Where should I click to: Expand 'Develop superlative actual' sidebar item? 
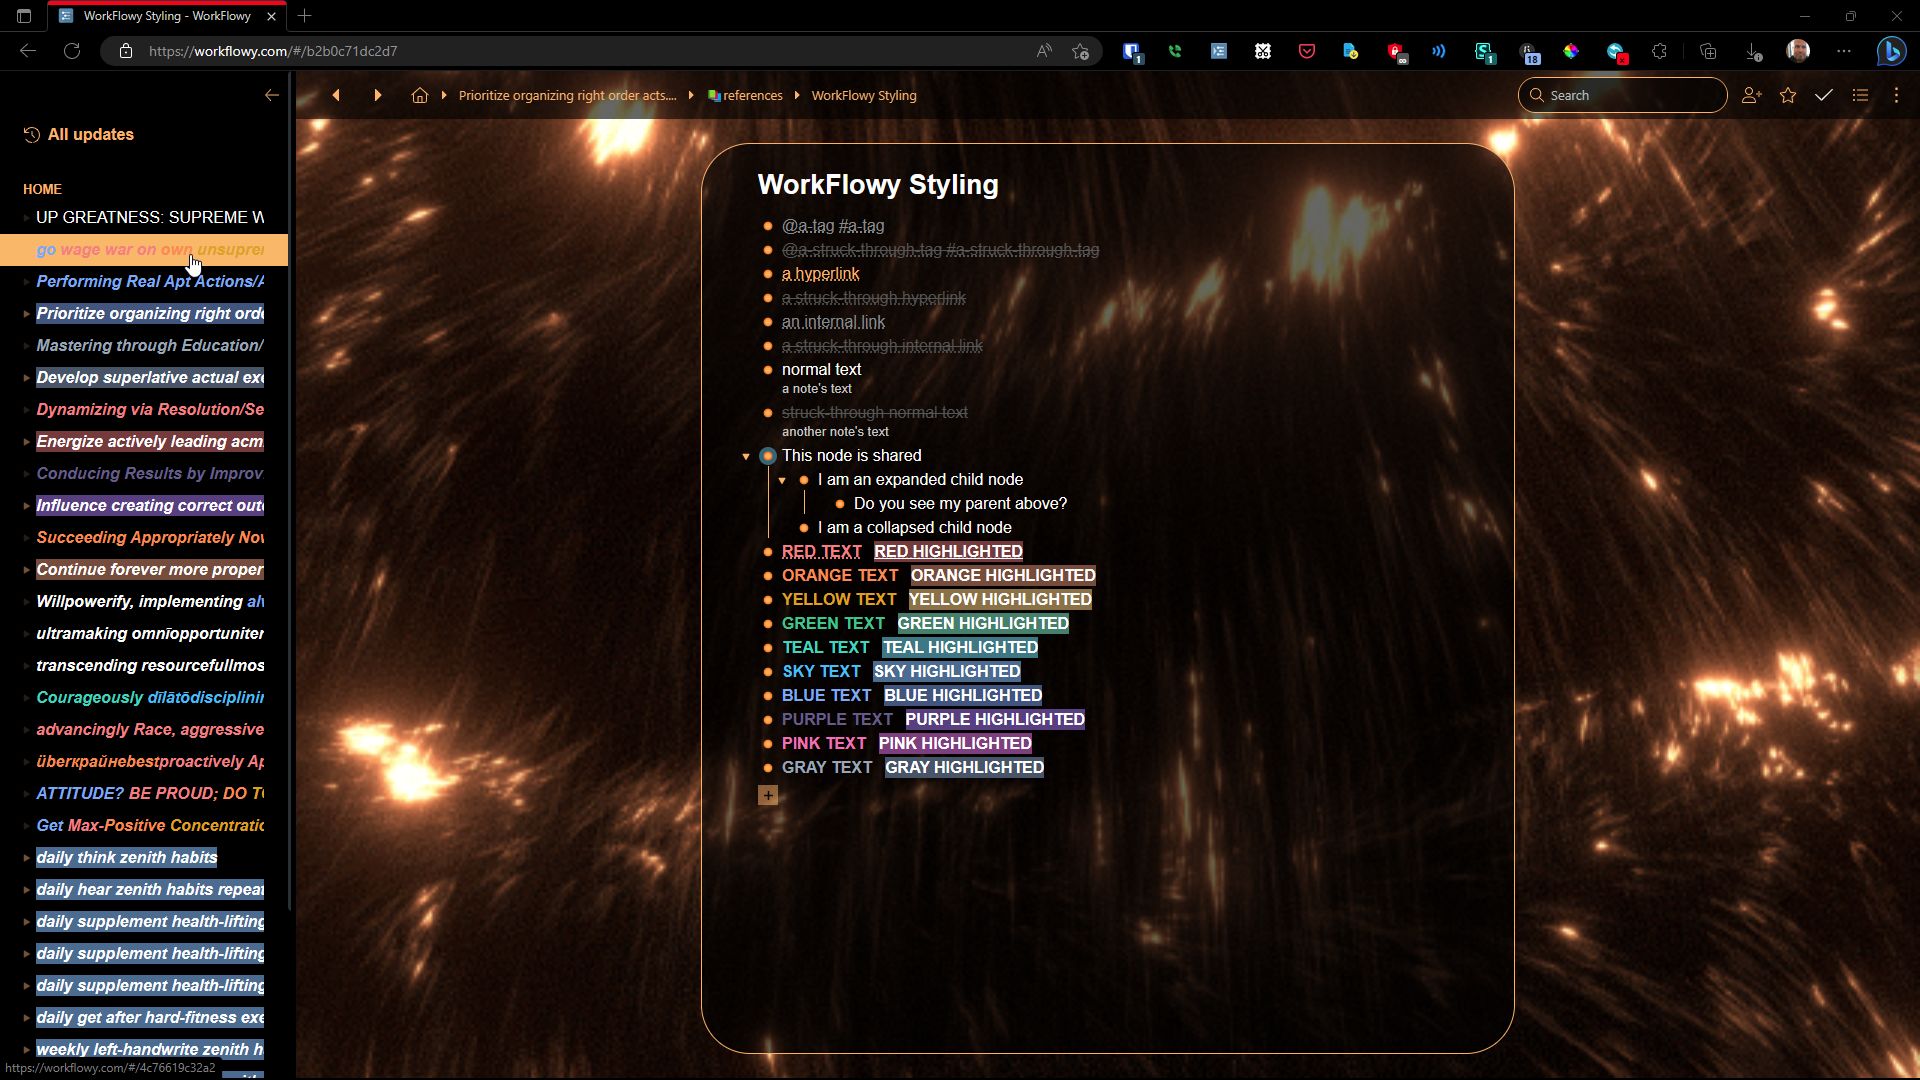(x=26, y=378)
